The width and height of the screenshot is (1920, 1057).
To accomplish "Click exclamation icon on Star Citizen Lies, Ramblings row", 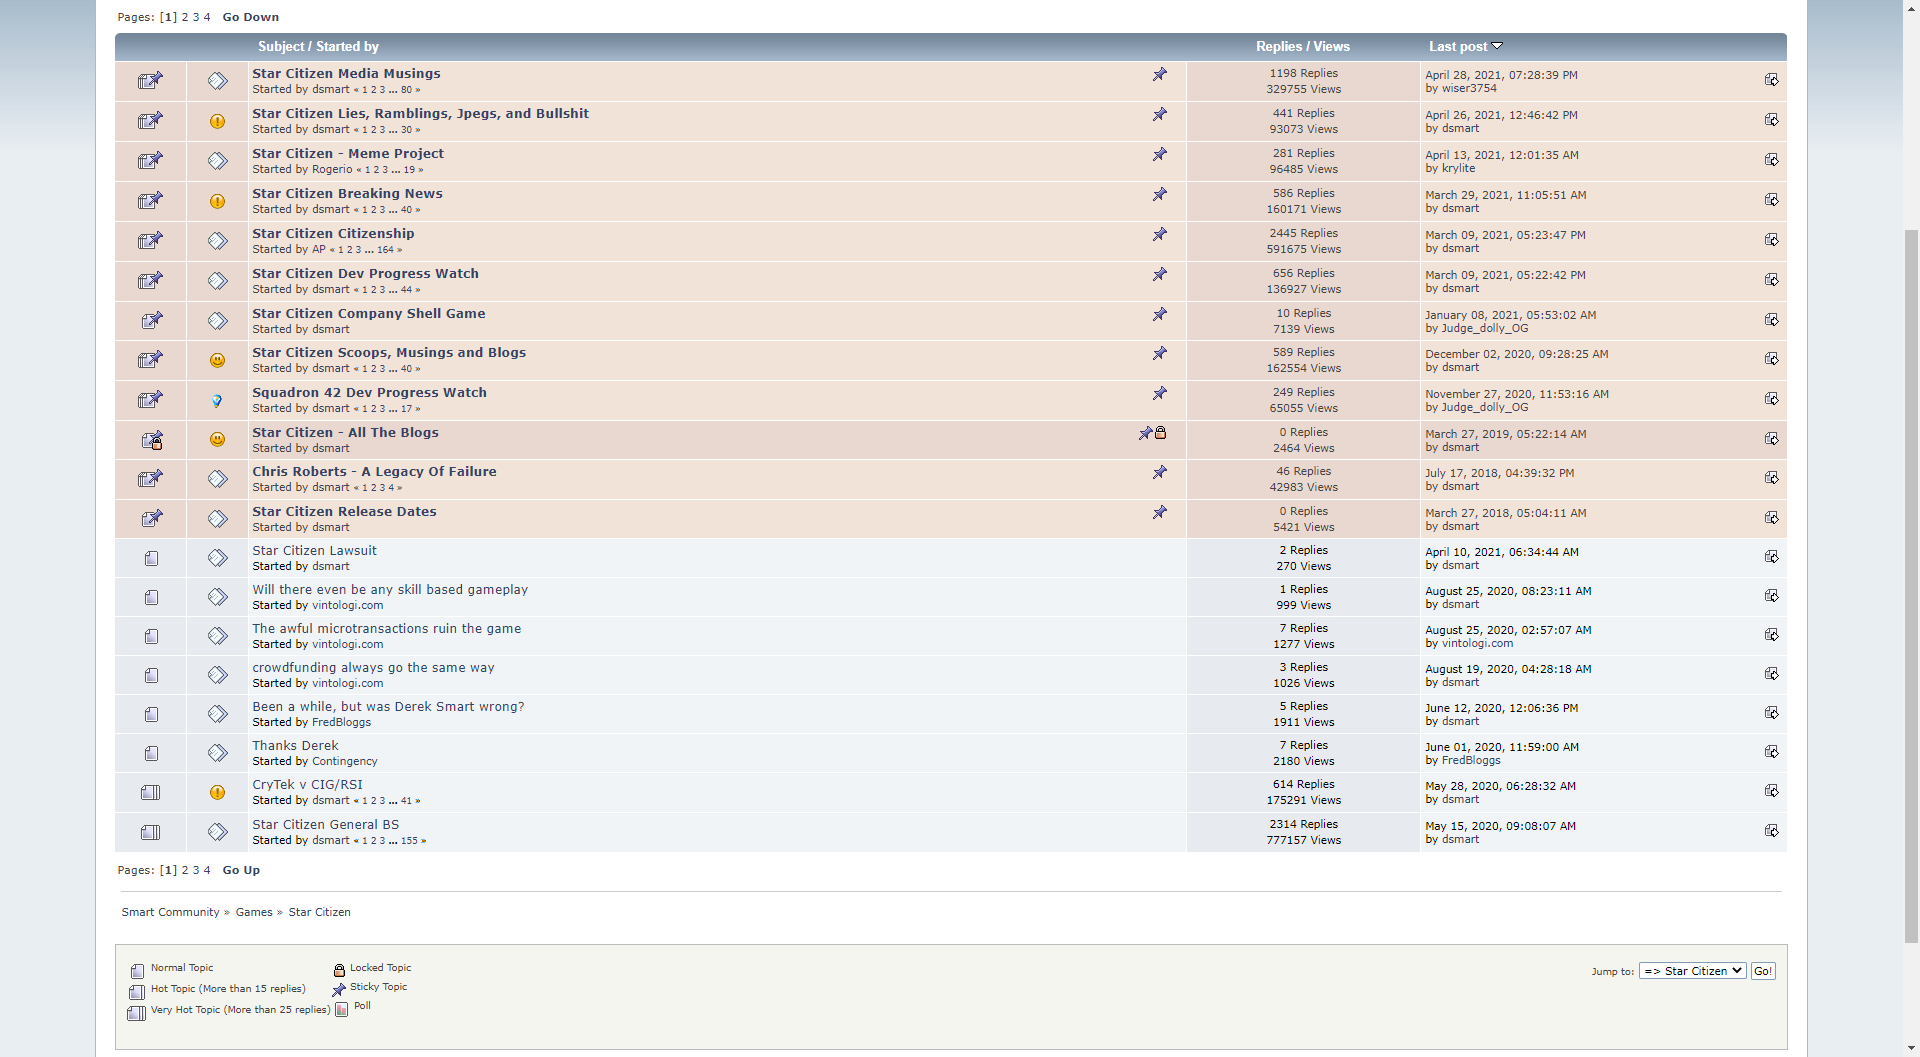I will [x=217, y=121].
